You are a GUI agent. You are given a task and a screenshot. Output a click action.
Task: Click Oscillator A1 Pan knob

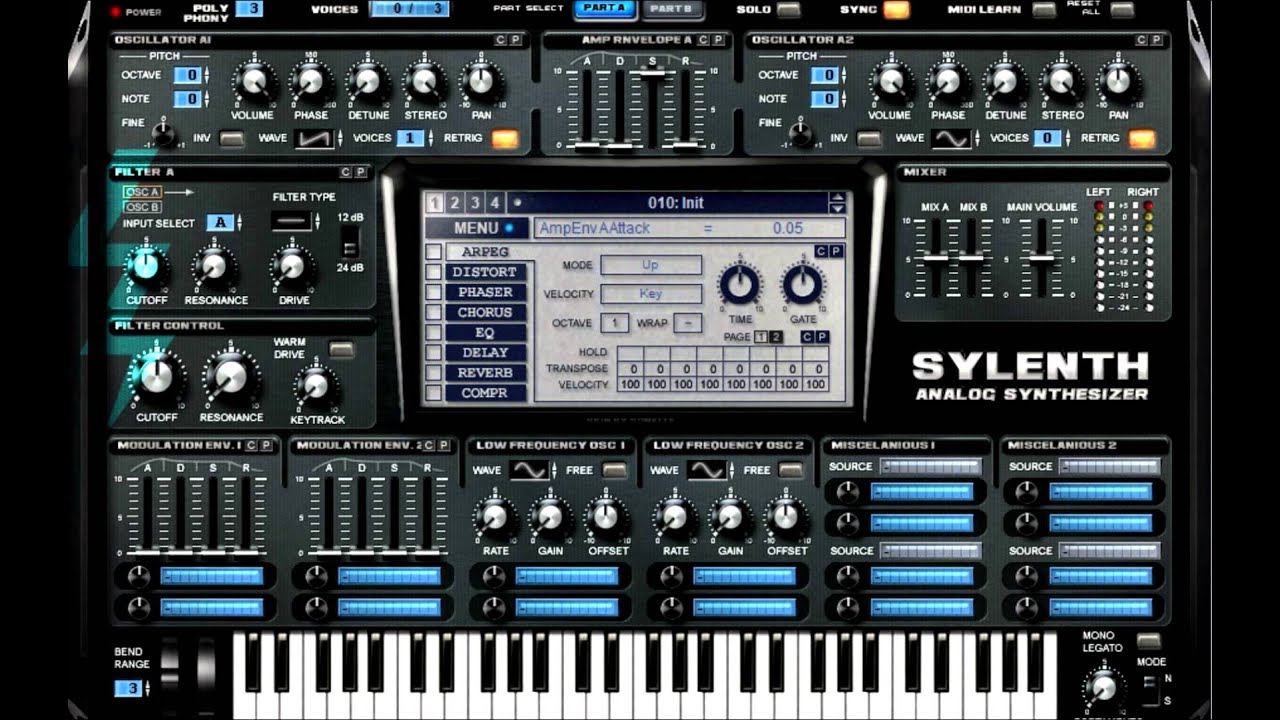click(x=481, y=81)
